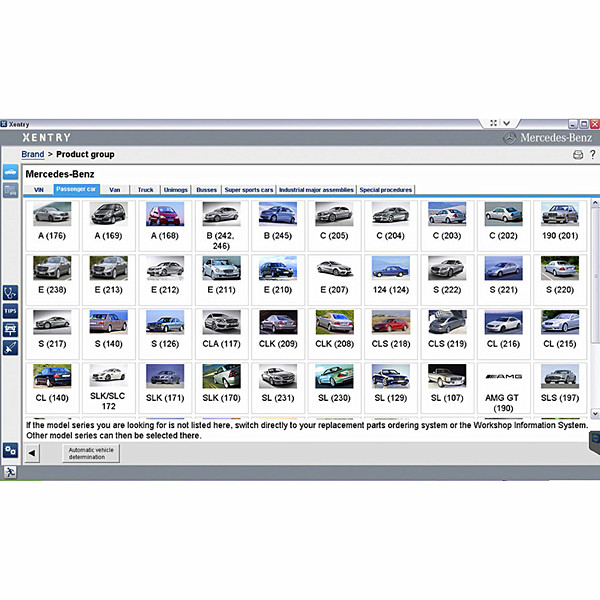Select the passenger car sidebar icon
The height and width of the screenshot is (600, 600).
pos(10,172)
